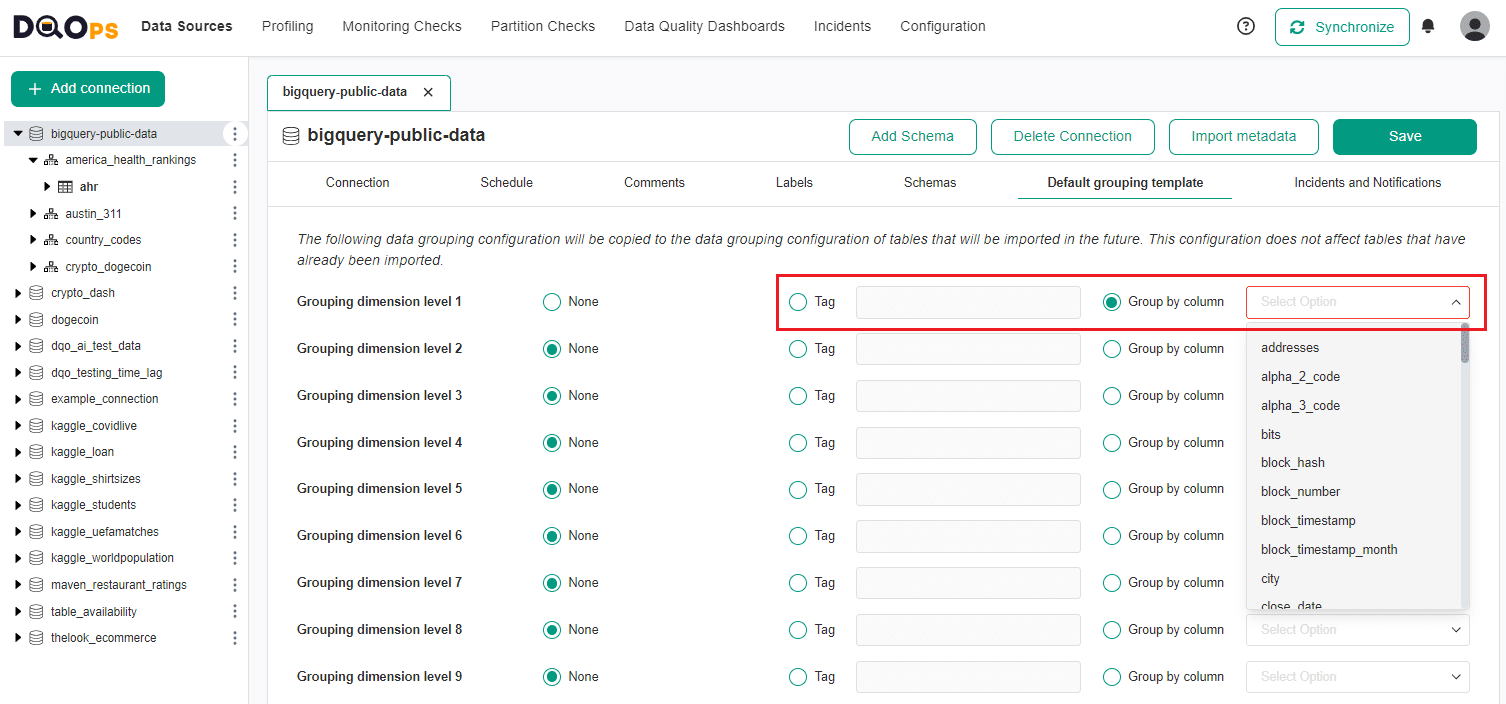Open the three-dot menu for crypto_dogecoin

tap(235, 267)
